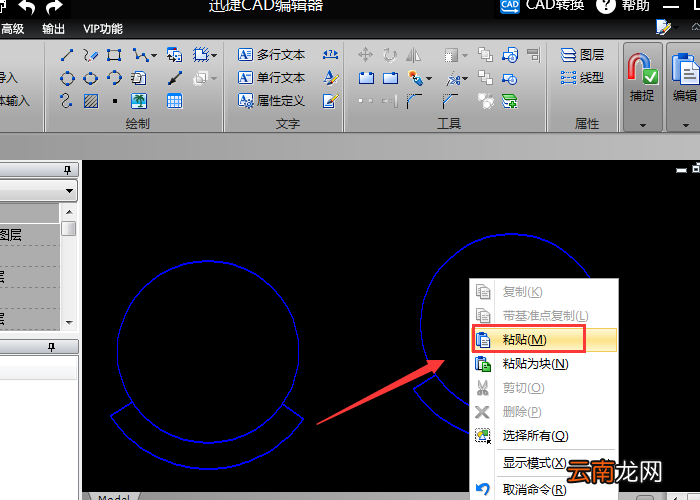
Task: Select the Hatch fill tool
Action: (x=91, y=101)
